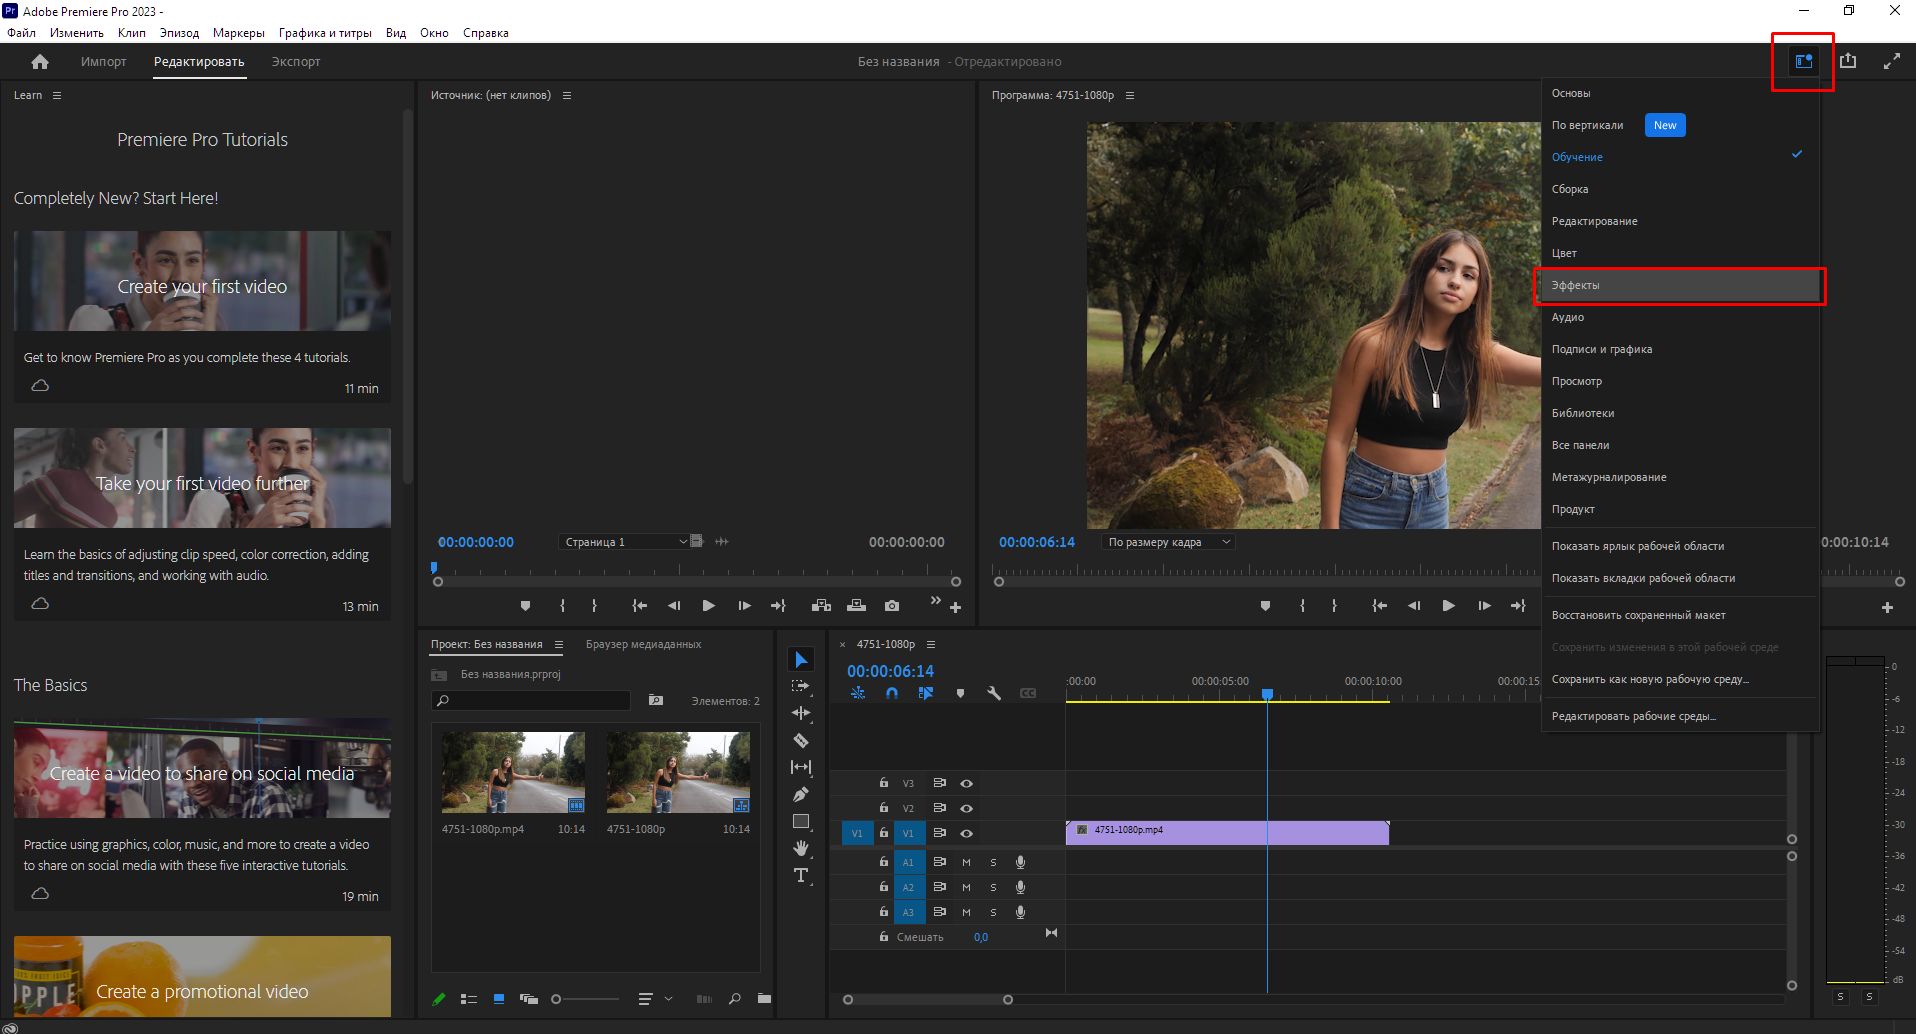Step back one frame in Program monitor

pyautogui.click(x=1414, y=605)
